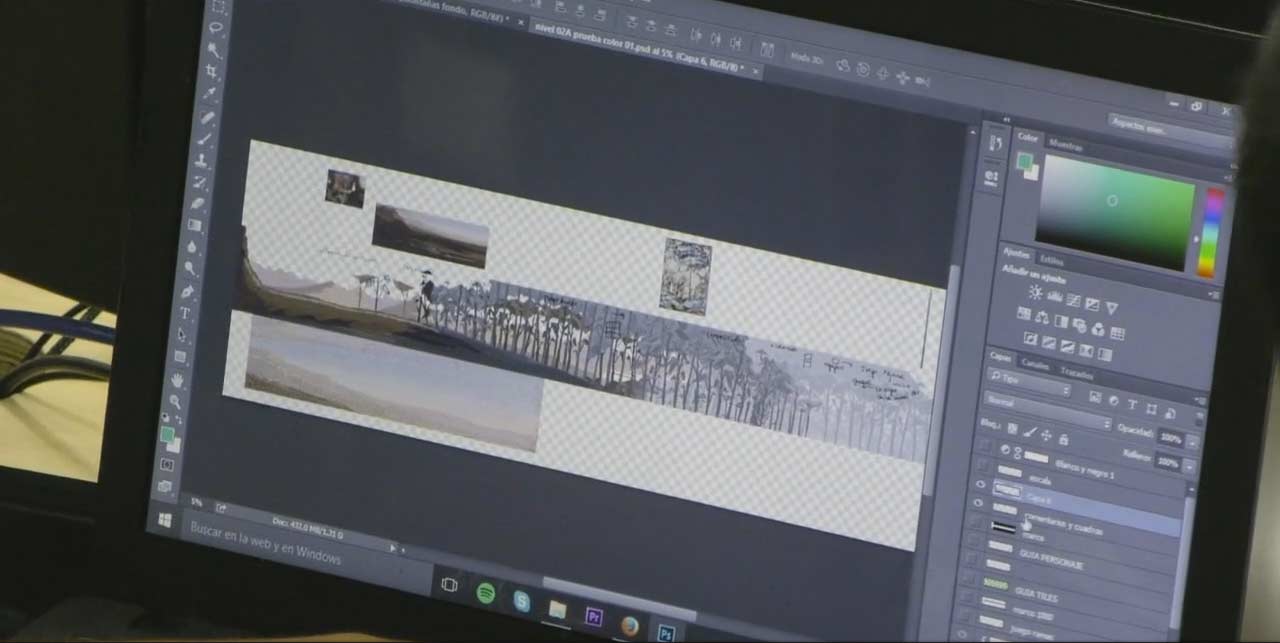Viewport: 1280px width, 643px height.
Task: Add a Brightness/Contrast adjustment
Action: pos(1034,292)
